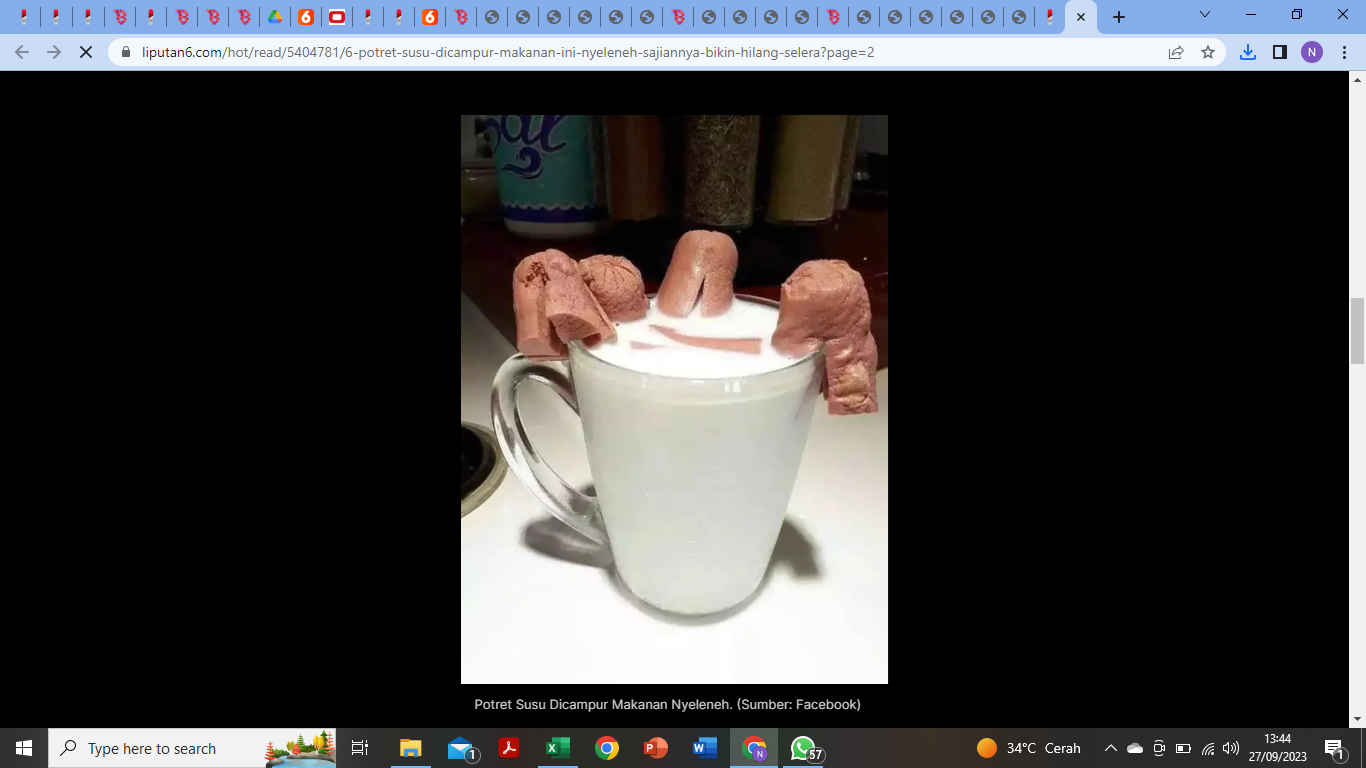Image resolution: width=1366 pixels, height=768 pixels.
Task: Open a new browser tab
Action: coord(1119,17)
